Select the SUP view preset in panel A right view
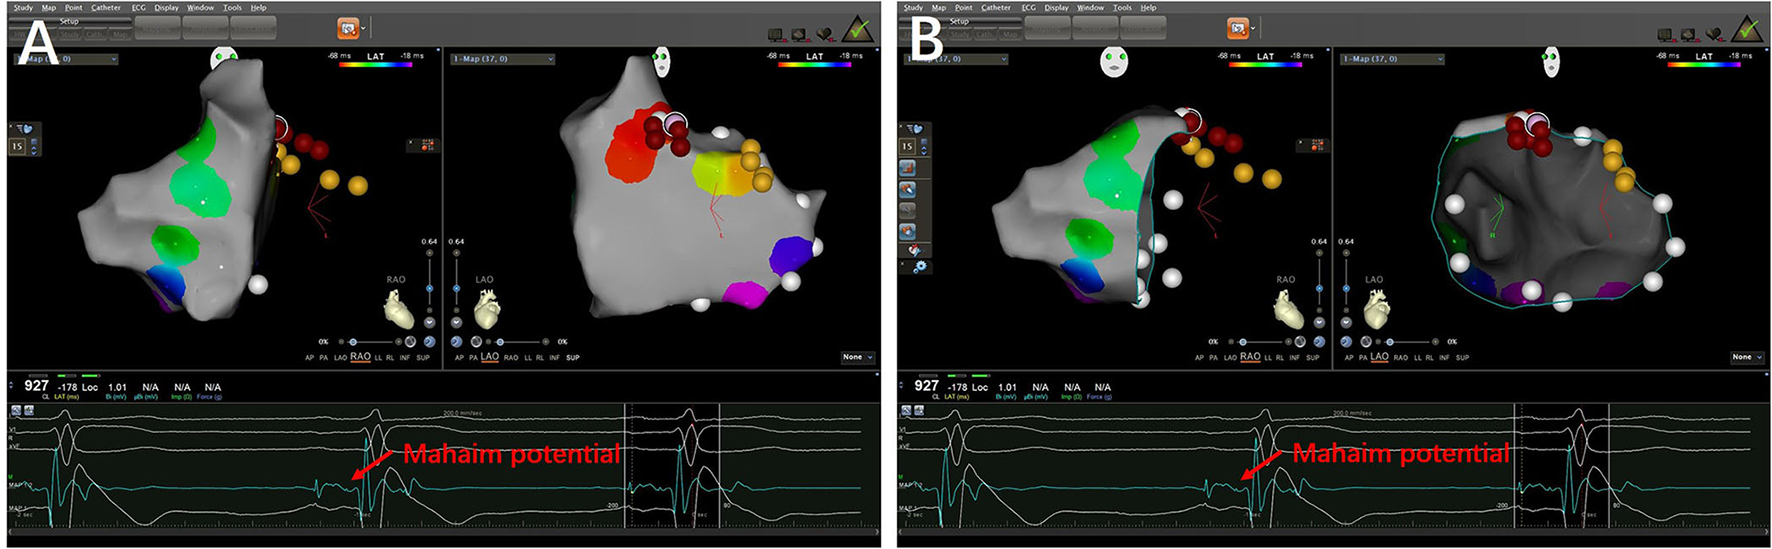Image resolution: width=1772 pixels, height=549 pixels. point(572,357)
